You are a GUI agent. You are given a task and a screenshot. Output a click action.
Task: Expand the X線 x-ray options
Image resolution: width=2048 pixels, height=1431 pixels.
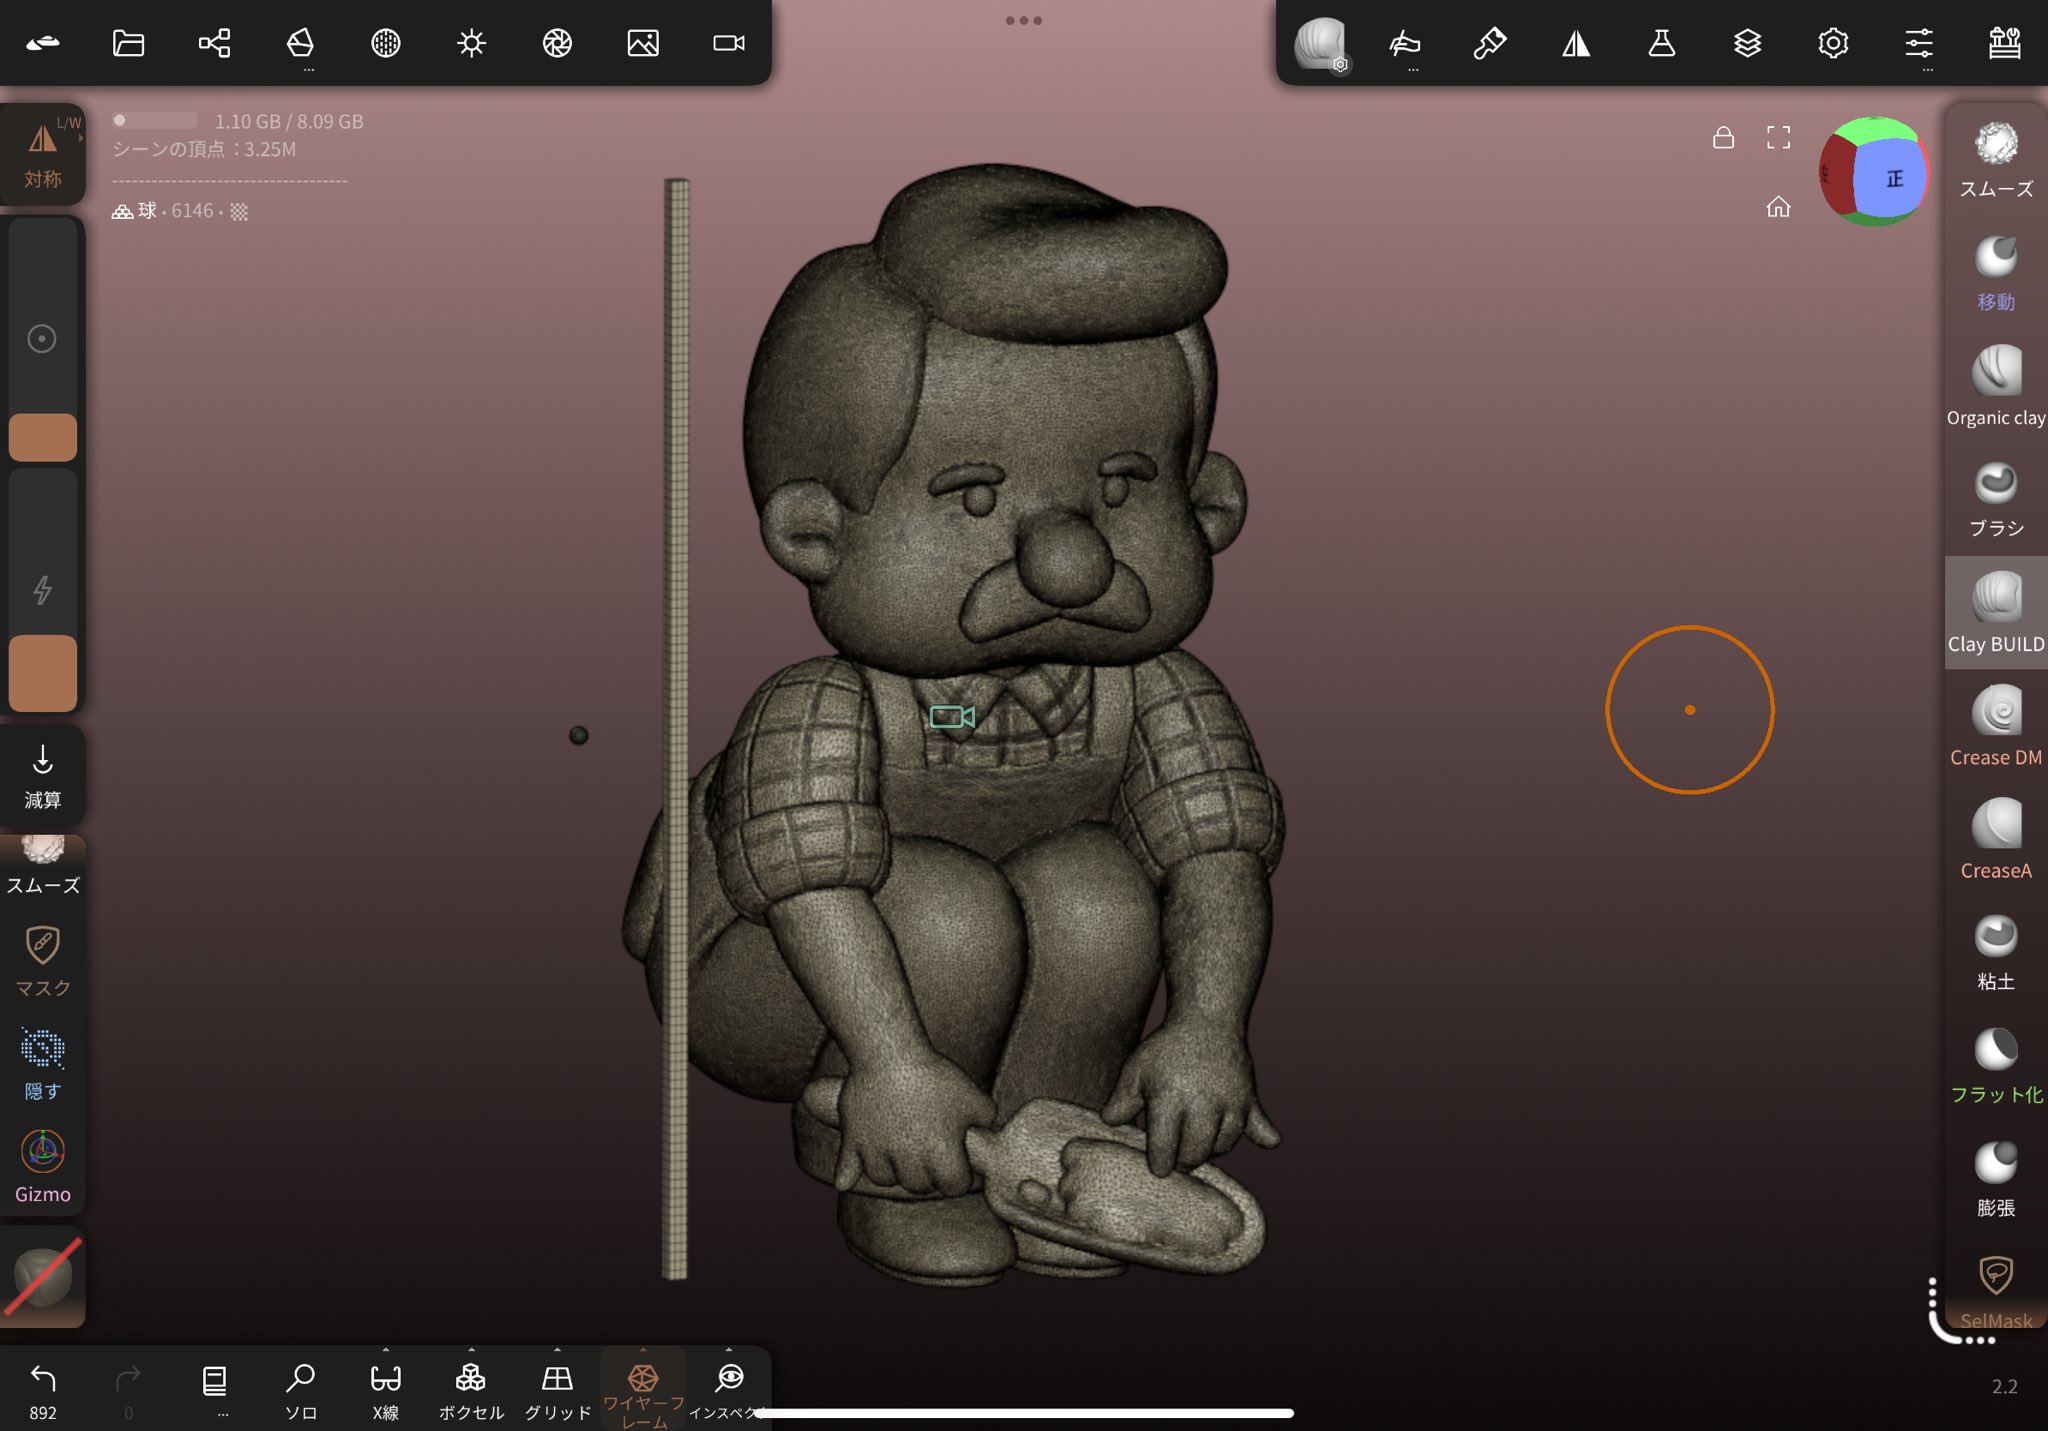point(385,1350)
